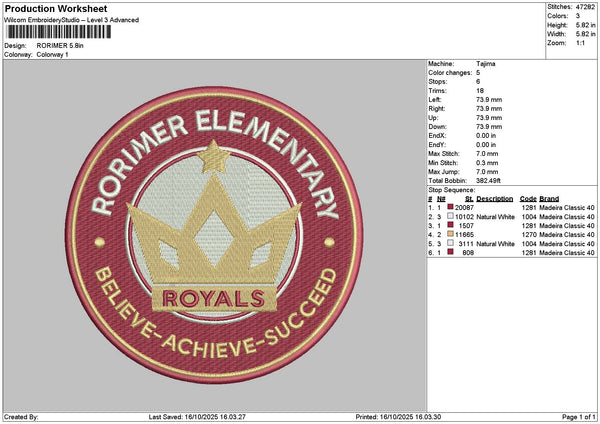Click the colorway value 'Colorway 1'

(x=52, y=55)
